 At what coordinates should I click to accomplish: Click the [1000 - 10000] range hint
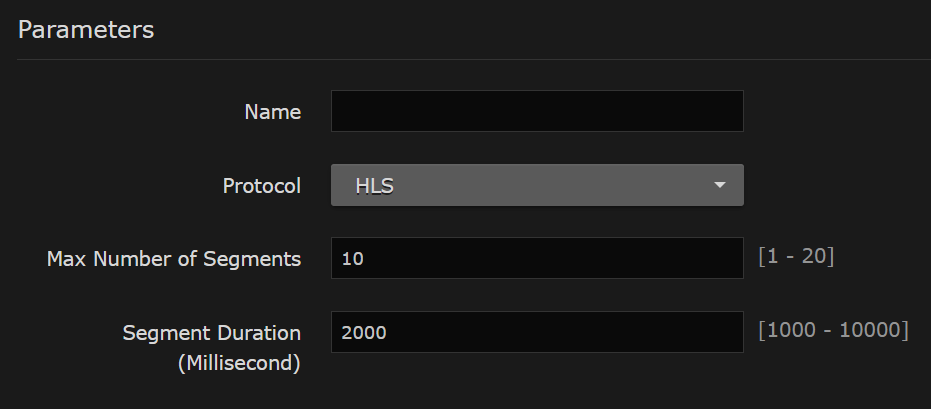(833, 331)
